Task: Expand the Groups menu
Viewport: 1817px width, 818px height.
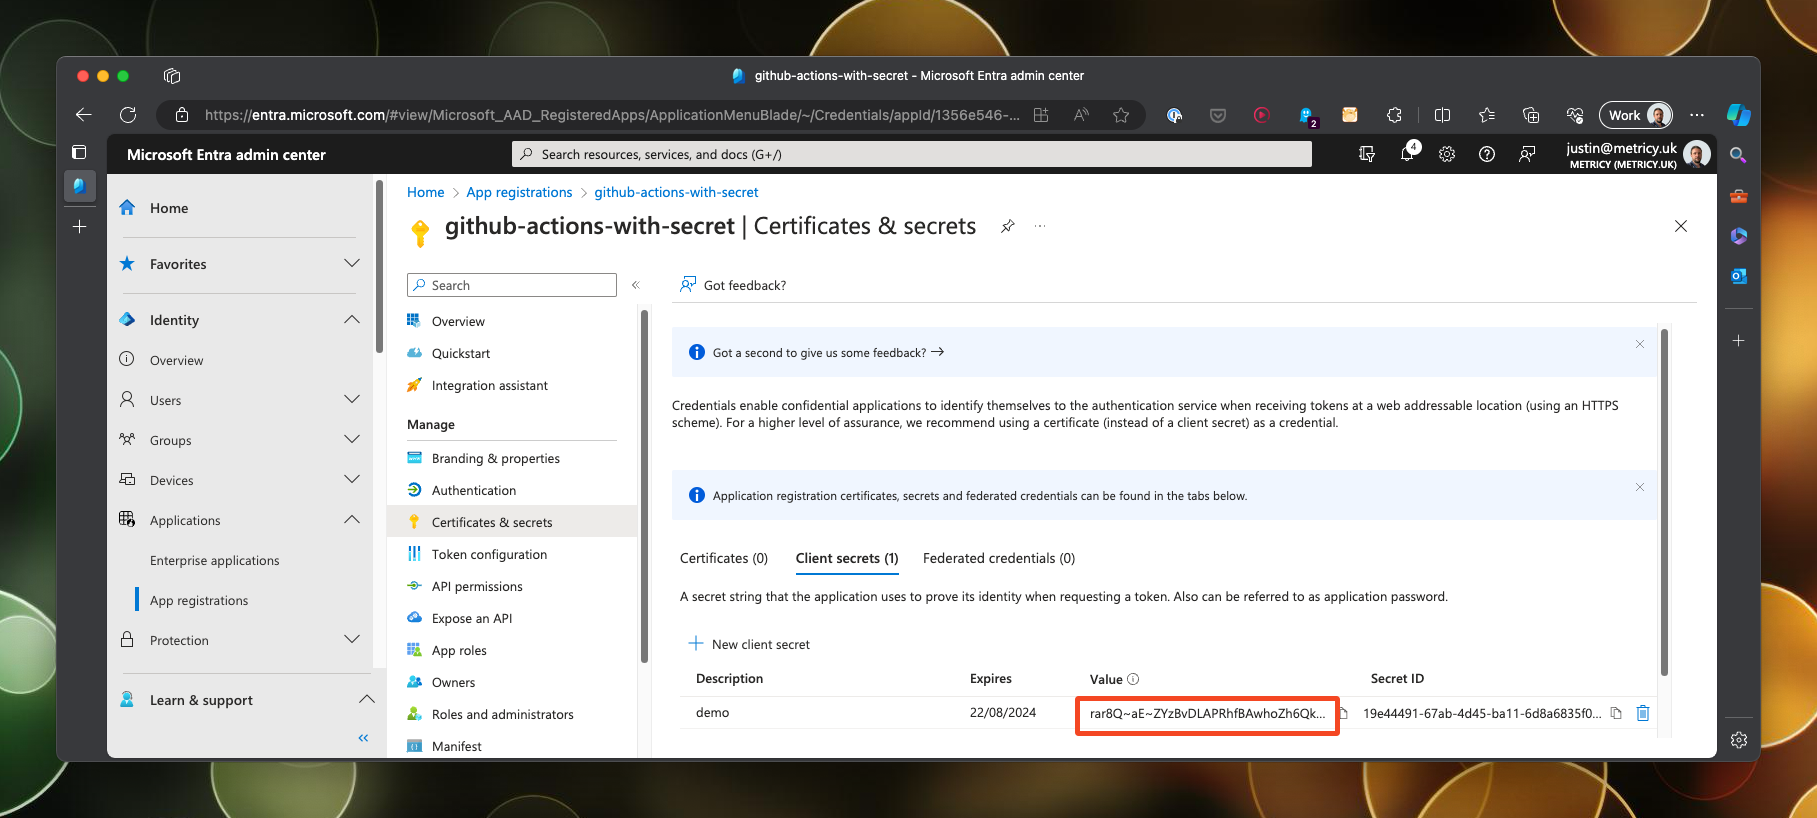Action: tap(351, 440)
